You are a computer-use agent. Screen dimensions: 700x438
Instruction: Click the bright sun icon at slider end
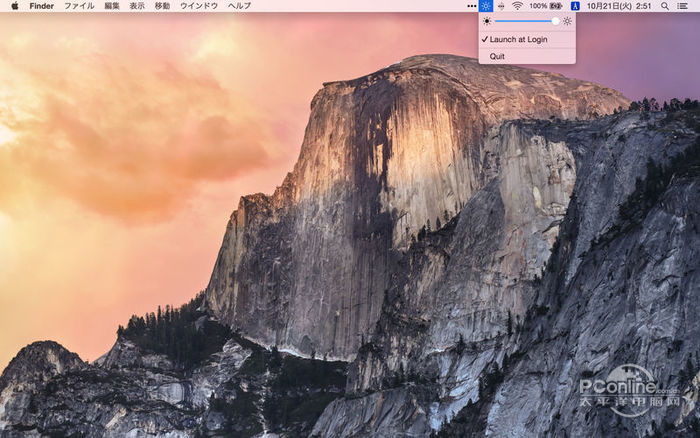567,21
